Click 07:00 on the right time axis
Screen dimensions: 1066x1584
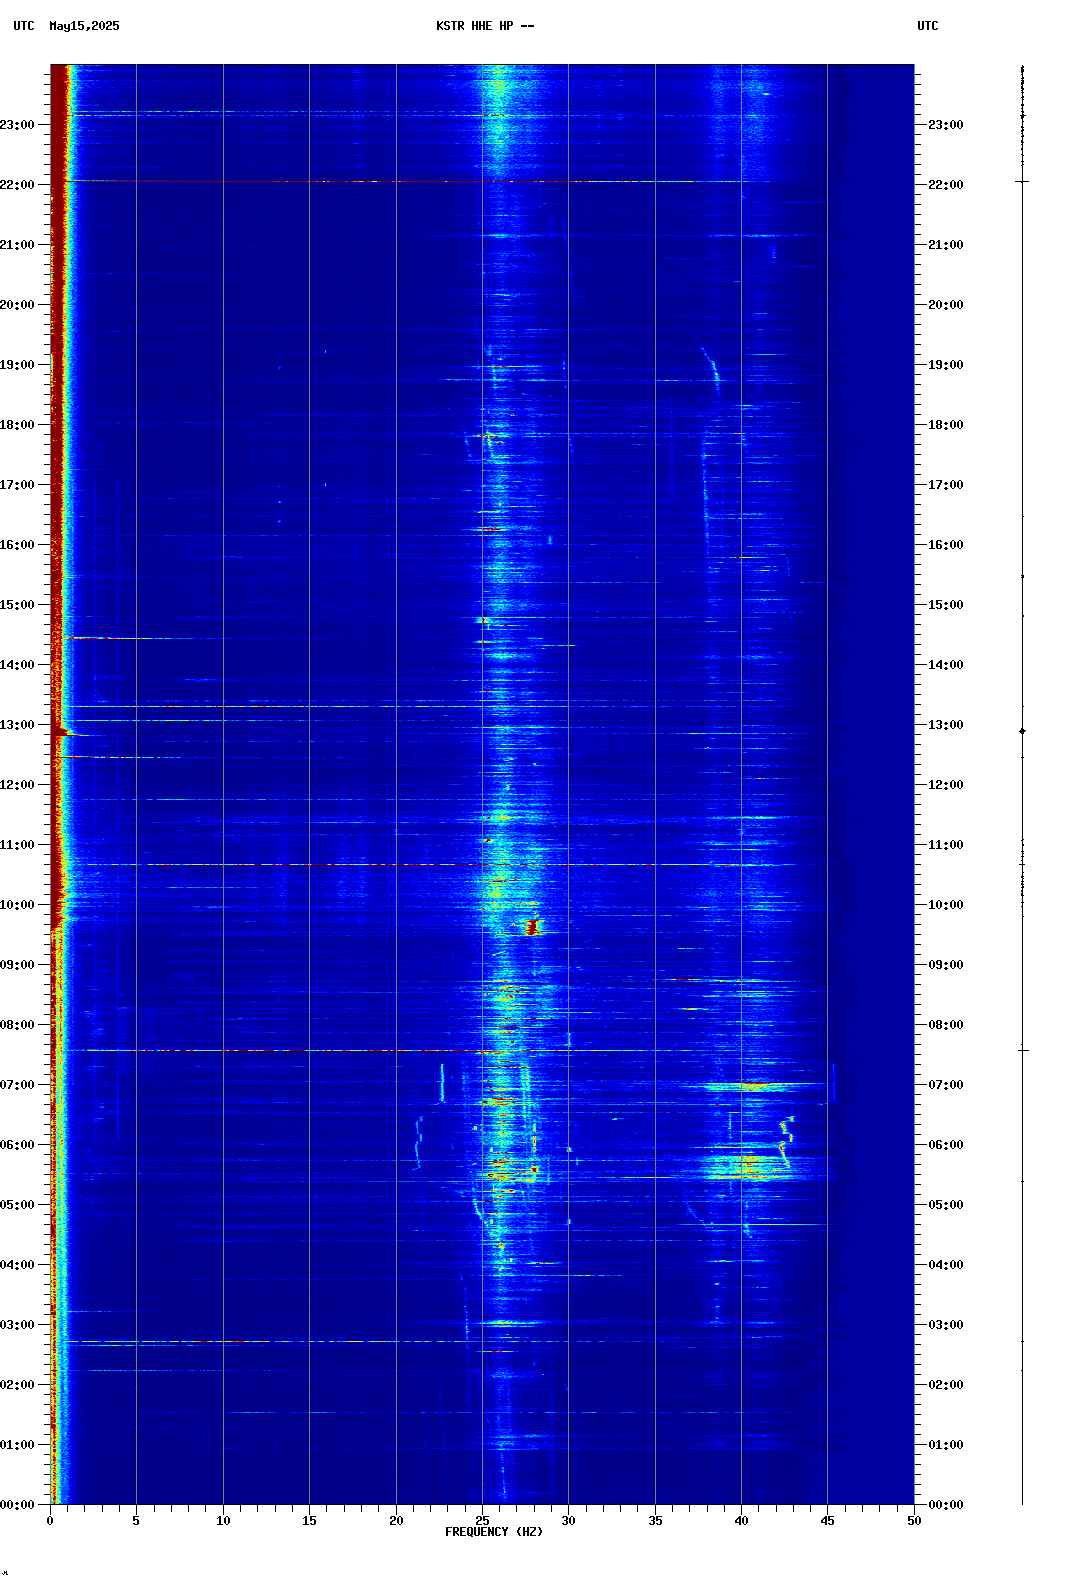[x=946, y=1085]
